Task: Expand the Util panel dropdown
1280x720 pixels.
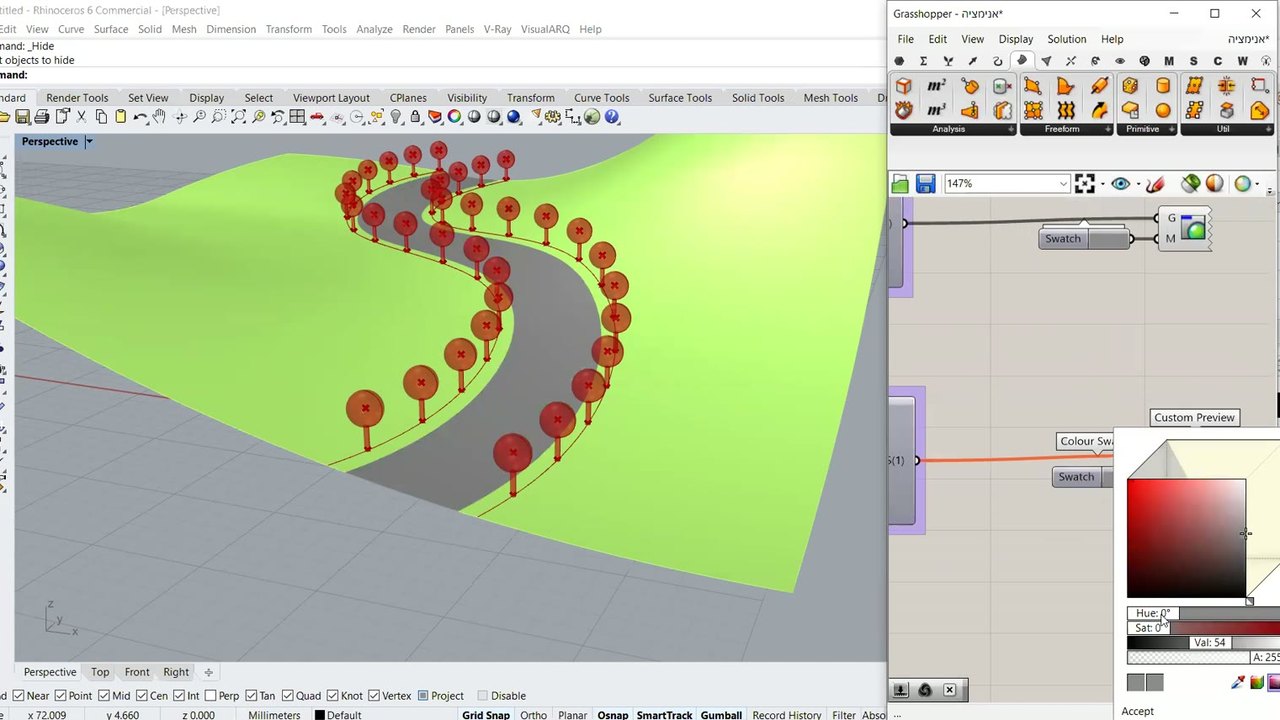Action: pos(1269,129)
